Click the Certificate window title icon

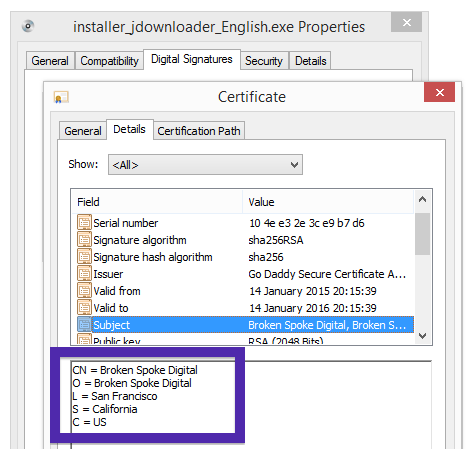click(61, 97)
